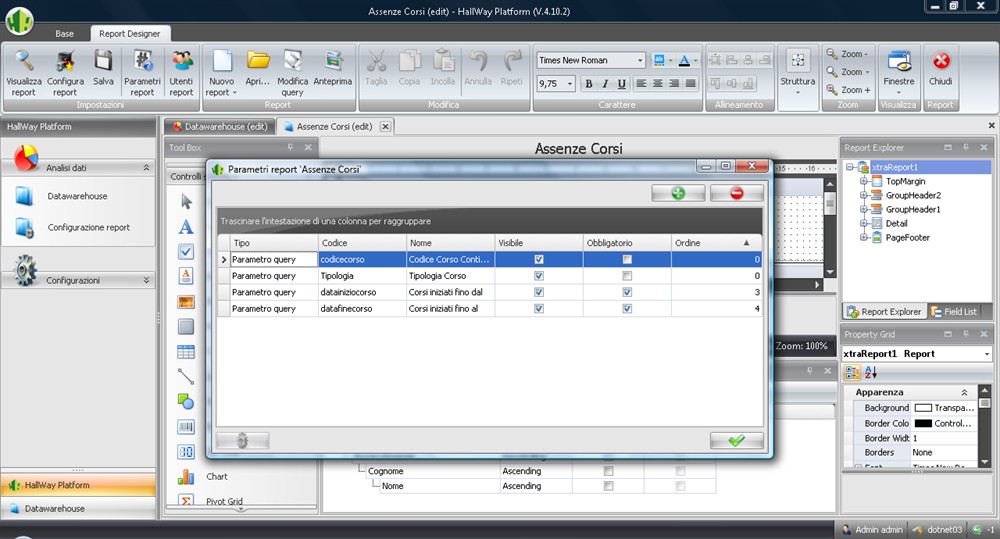Toggle Visibile for Tipologia row
Screen dimensions: 1000x539
point(539,276)
